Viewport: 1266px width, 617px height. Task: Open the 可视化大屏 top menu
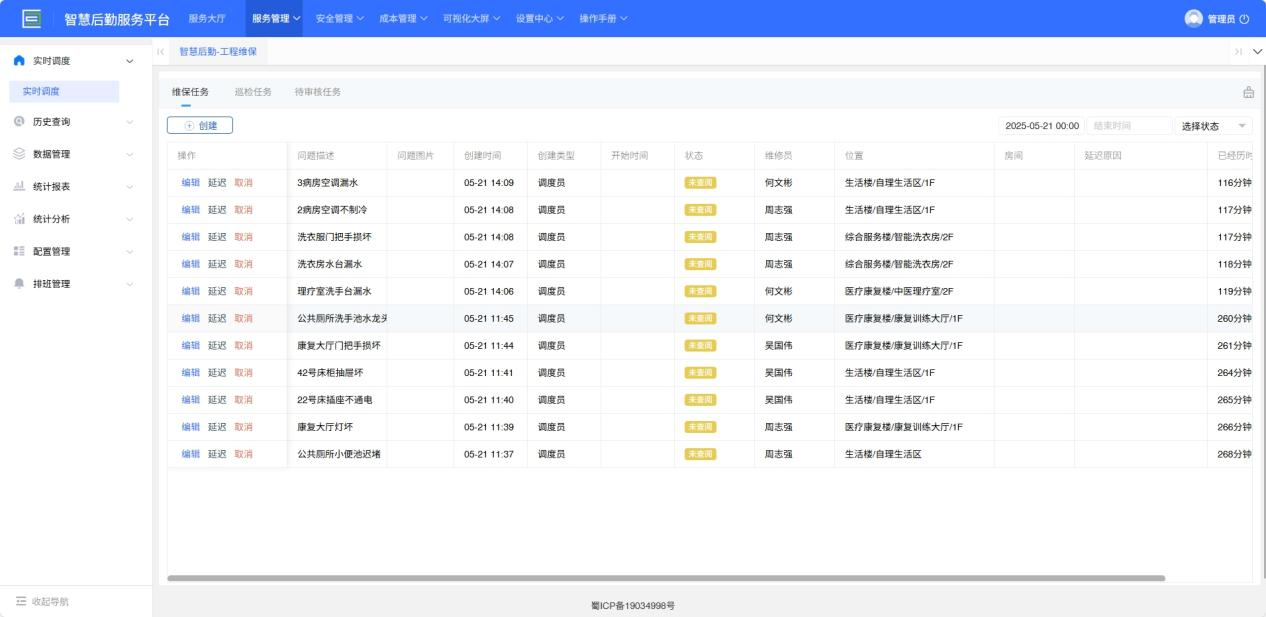(471, 19)
